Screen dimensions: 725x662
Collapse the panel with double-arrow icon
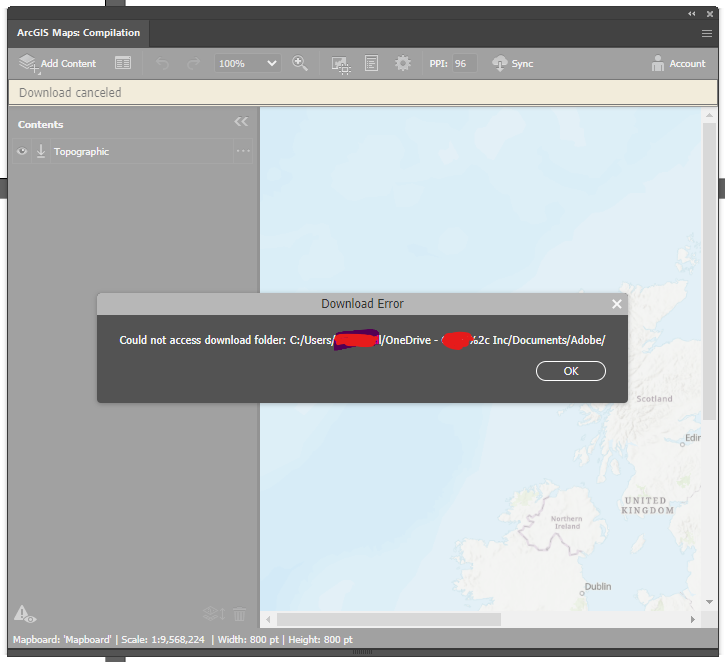[692, 14]
